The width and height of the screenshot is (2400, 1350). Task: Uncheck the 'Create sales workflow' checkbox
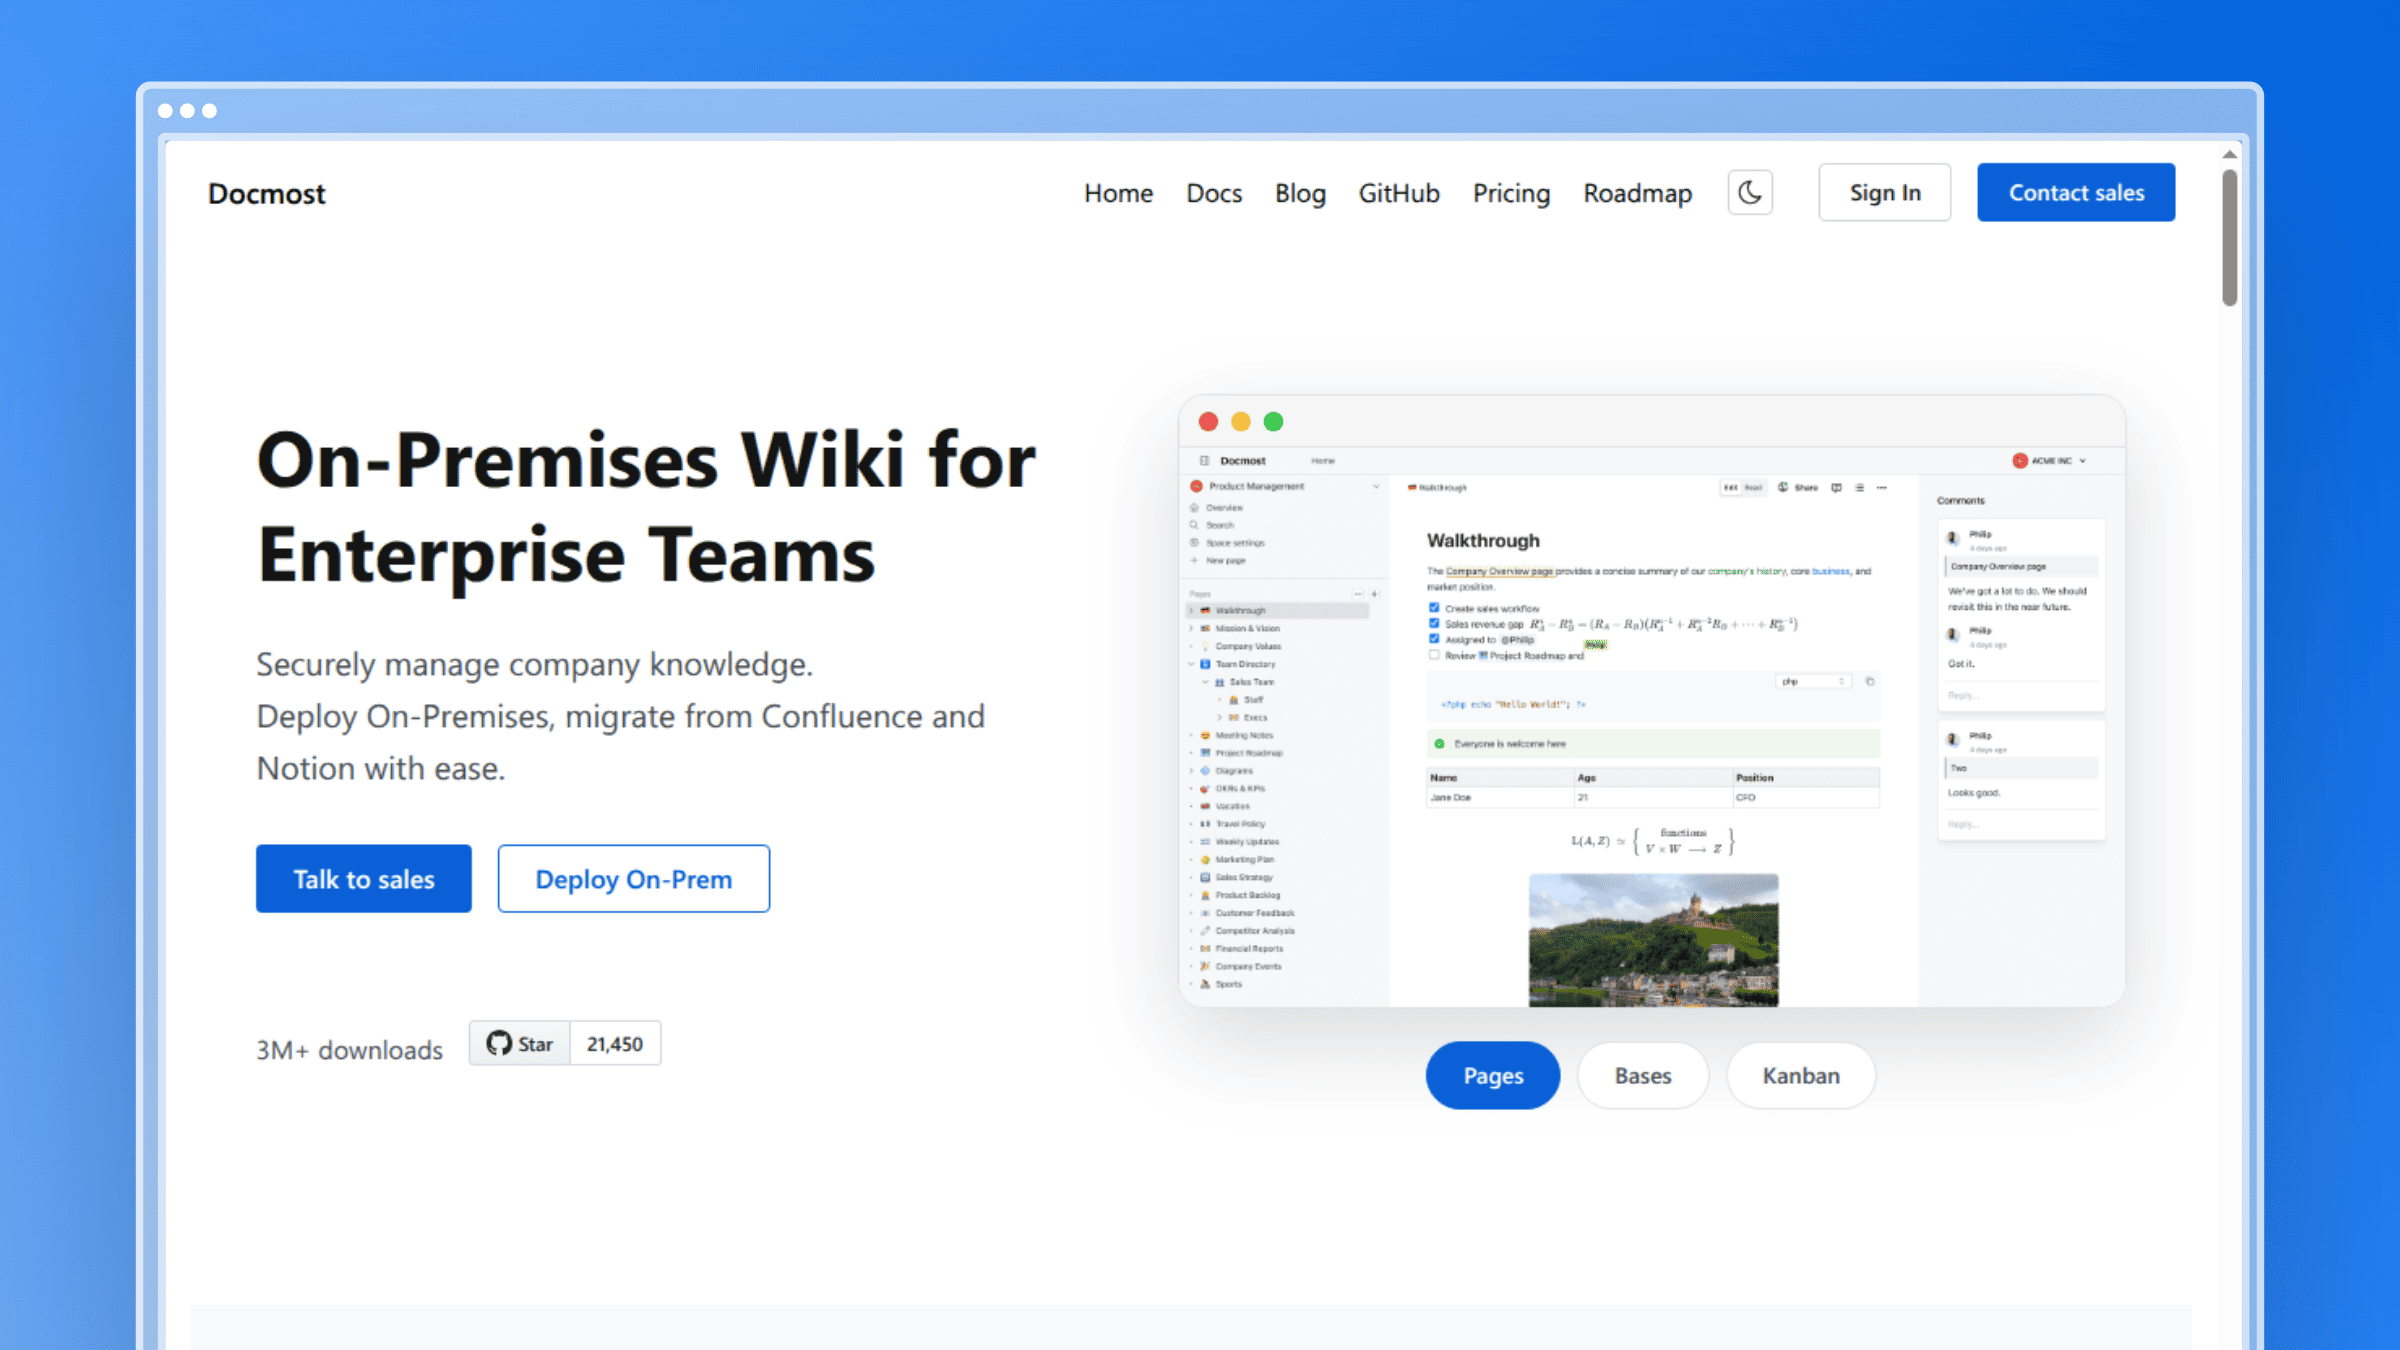coord(1434,608)
